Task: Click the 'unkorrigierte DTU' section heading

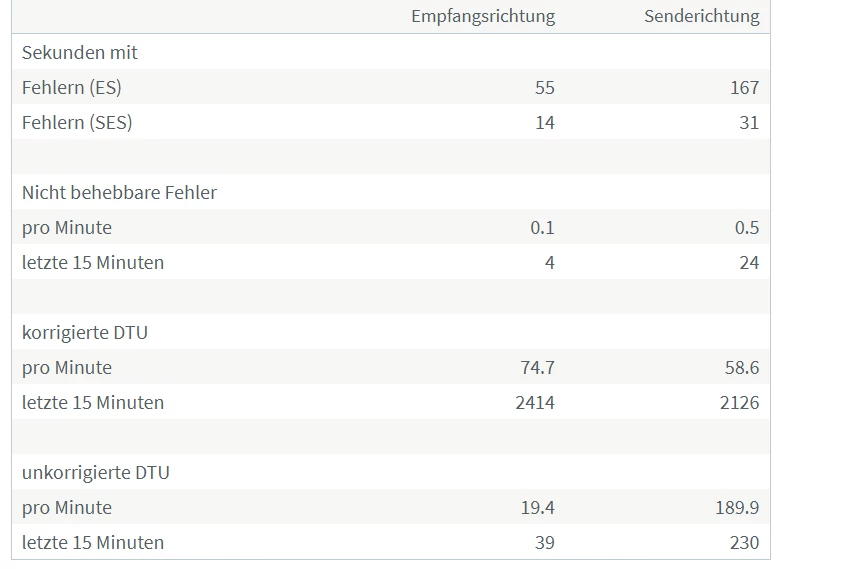Action: click(96, 472)
